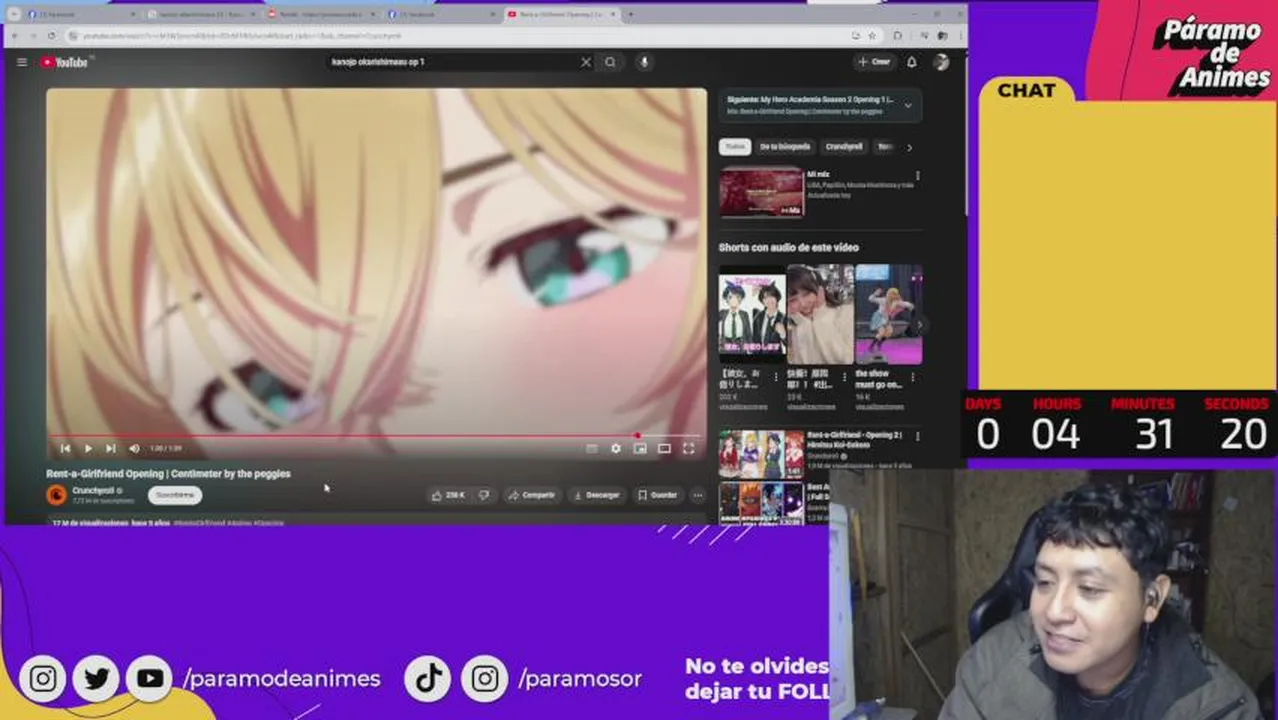Open options for the first Short
Screen dimensions: 1278x720
(x=776, y=377)
